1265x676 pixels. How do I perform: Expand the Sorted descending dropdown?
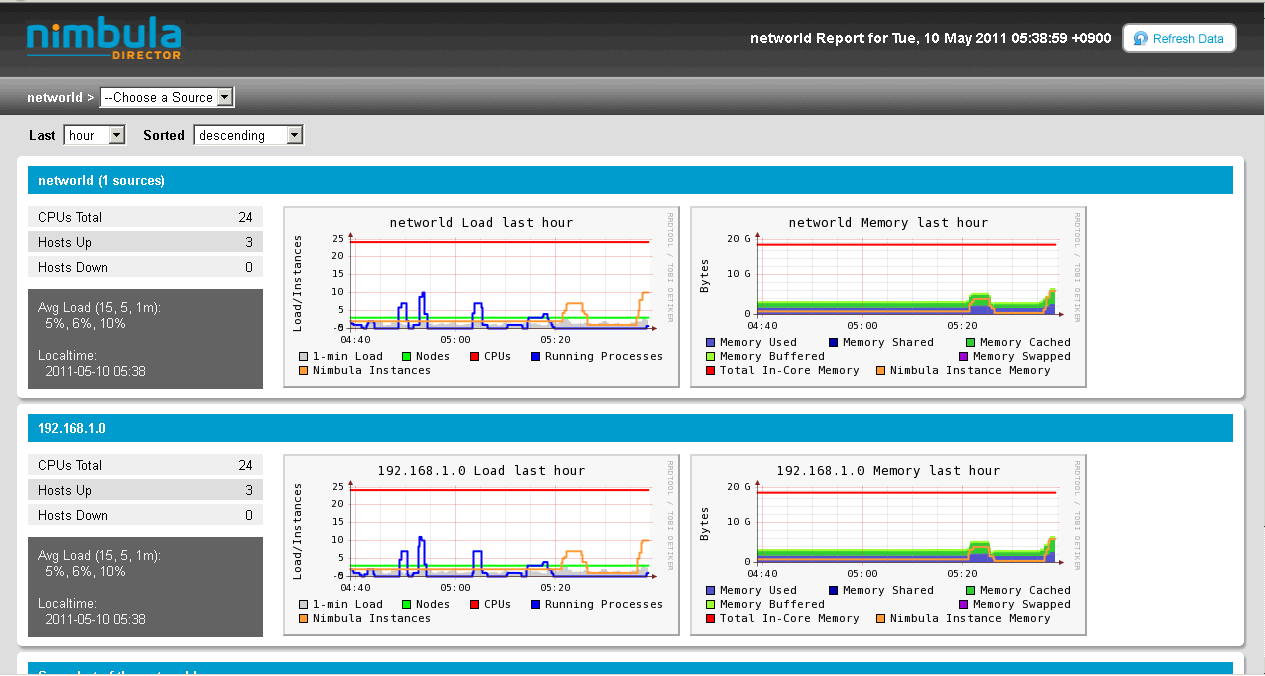coord(248,135)
